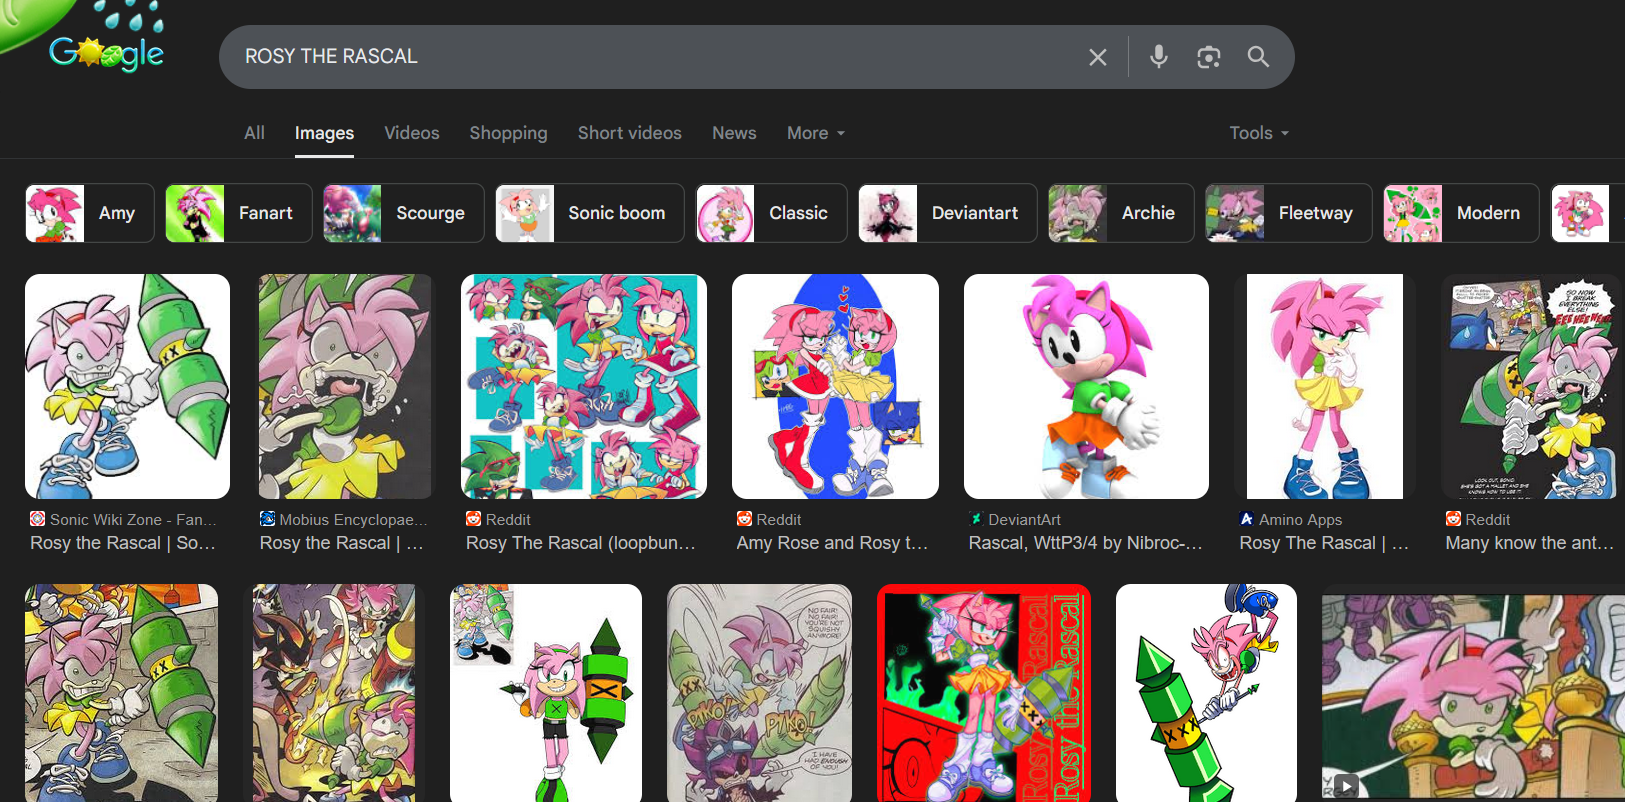1625x802 pixels.
Task: Select the Scourge filter chip
Action: pyautogui.click(x=404, y=213)
